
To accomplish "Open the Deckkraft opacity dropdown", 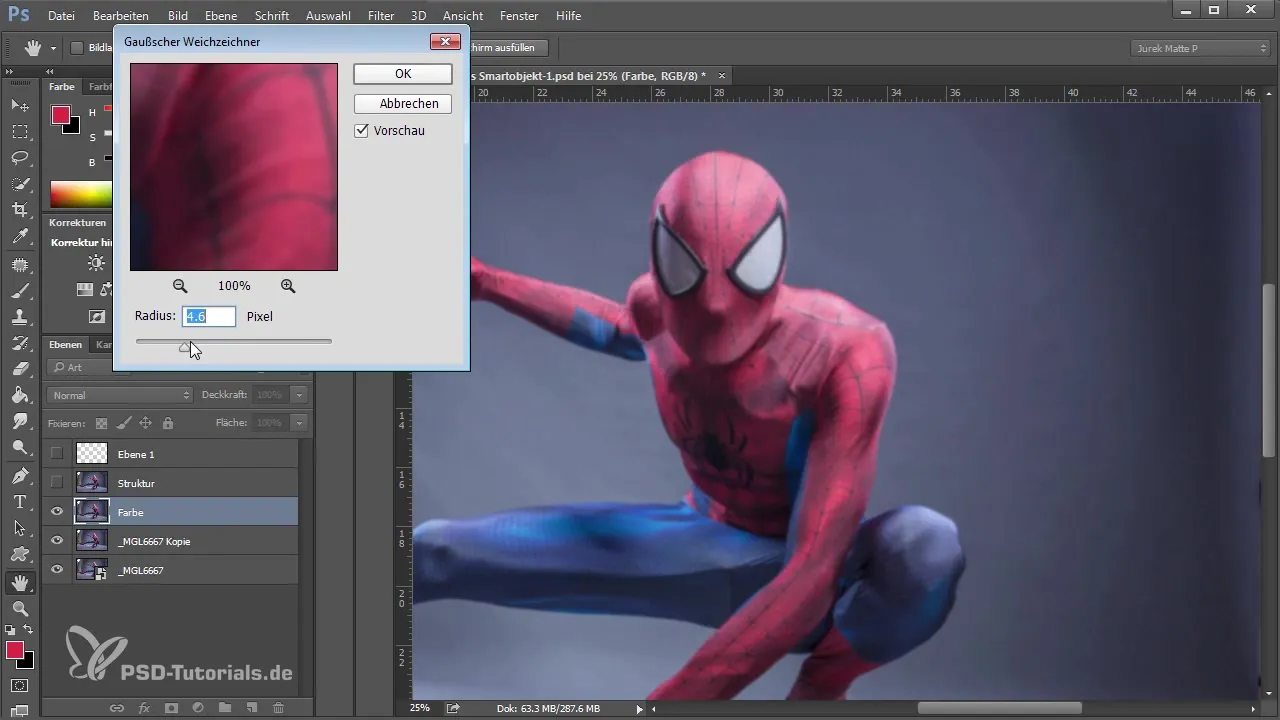I will click(x=299, y=395).
